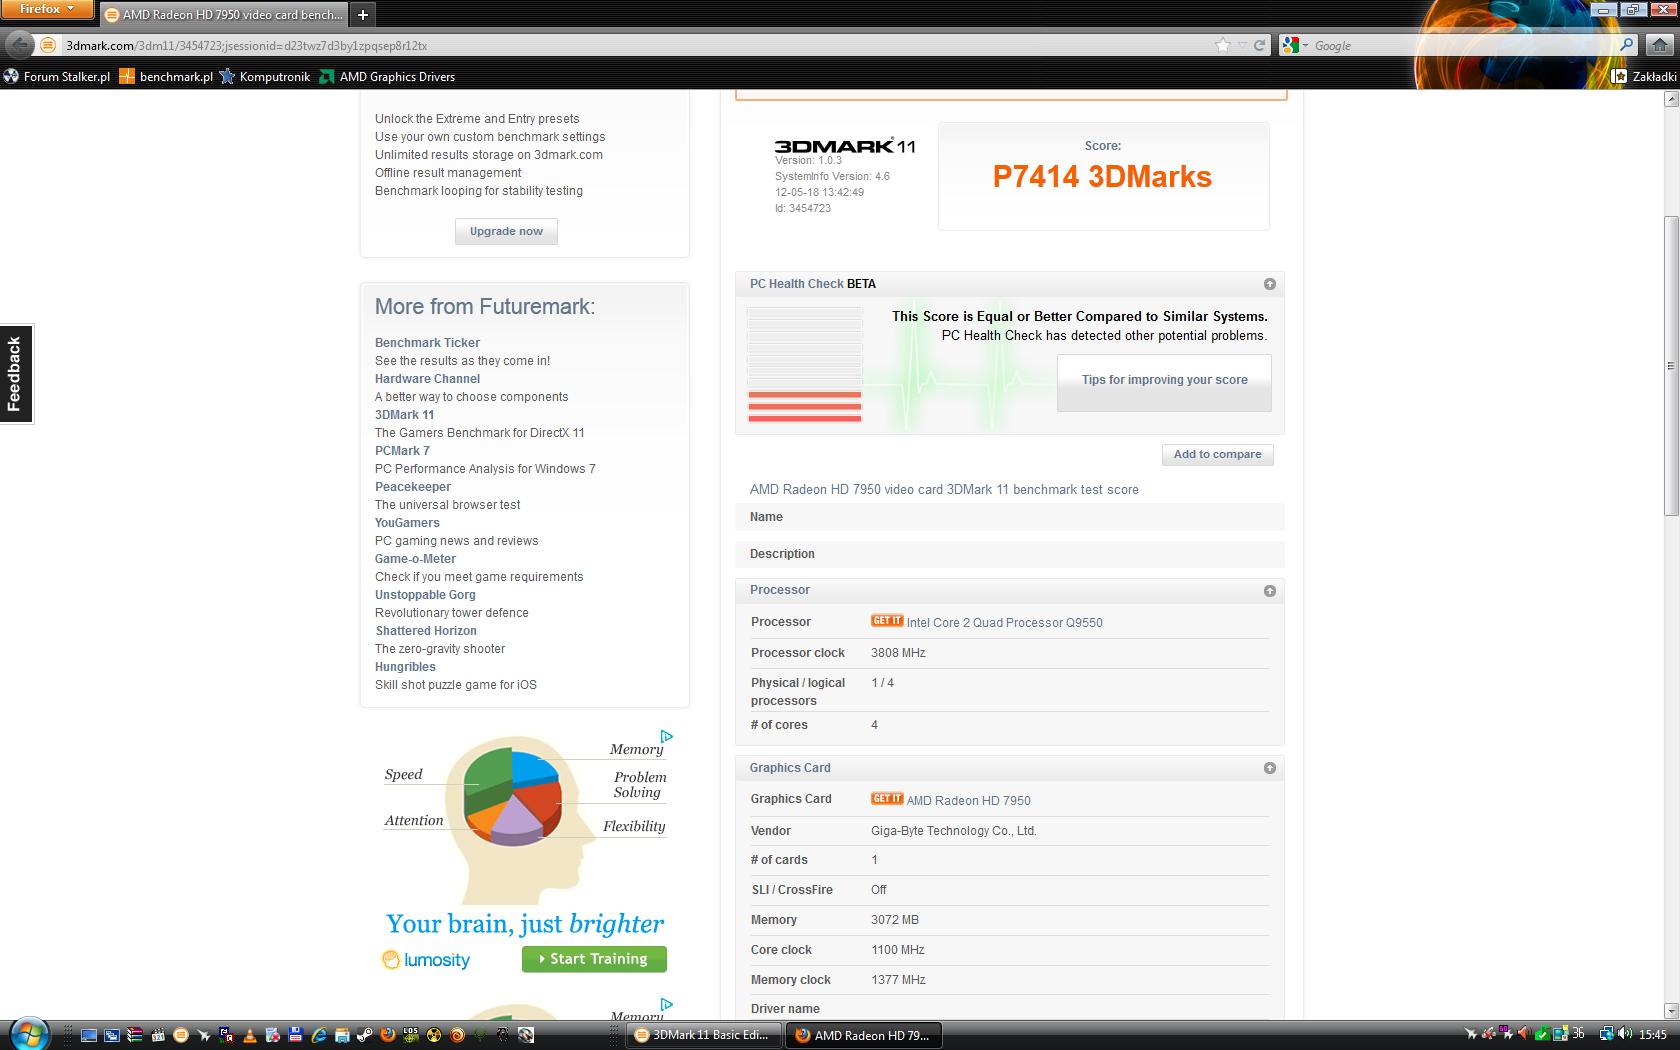Select the AMD Radeon HD 7950 browser tab
Image resolution: width=1680 pixels, height=1050 pixels.
(x=224, y=14)
